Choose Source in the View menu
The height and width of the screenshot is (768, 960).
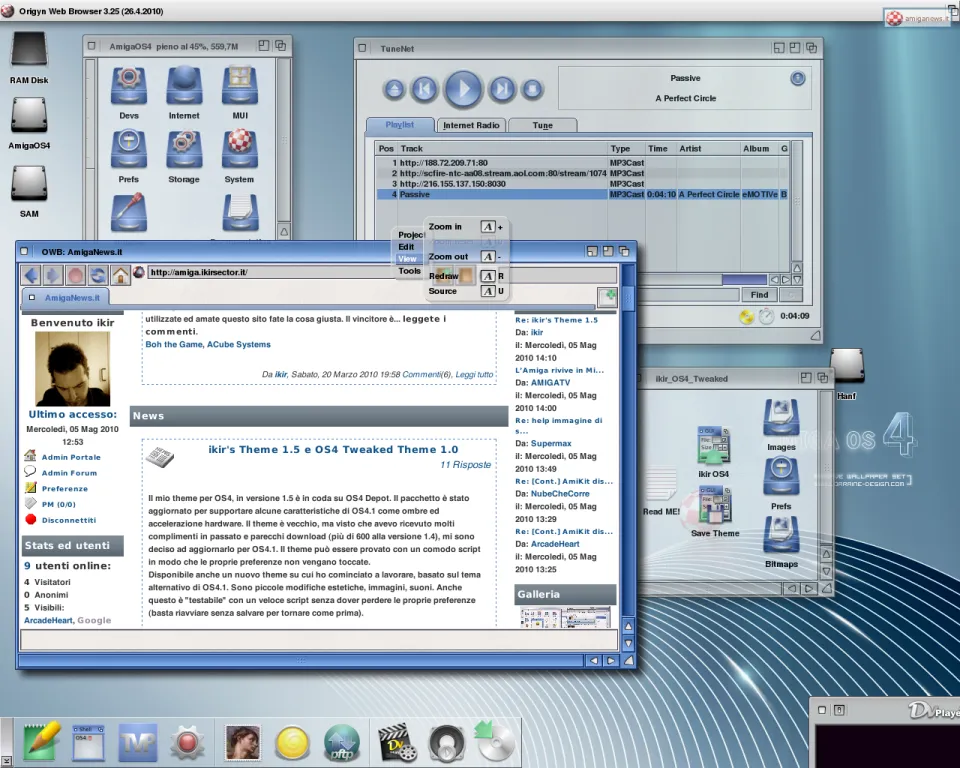pyautogui.click(x=443, y=291)
